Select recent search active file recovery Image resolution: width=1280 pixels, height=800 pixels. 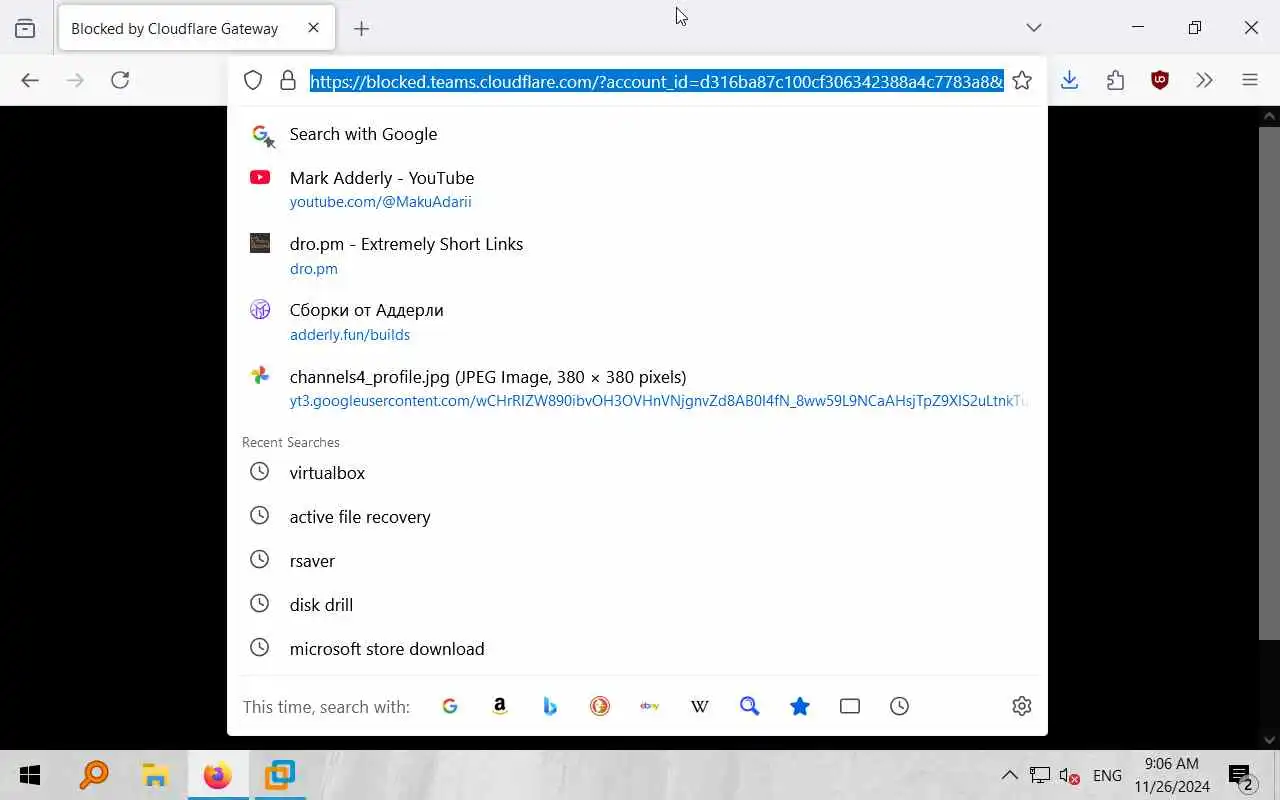pyautogui.click(x=637, y=516)
